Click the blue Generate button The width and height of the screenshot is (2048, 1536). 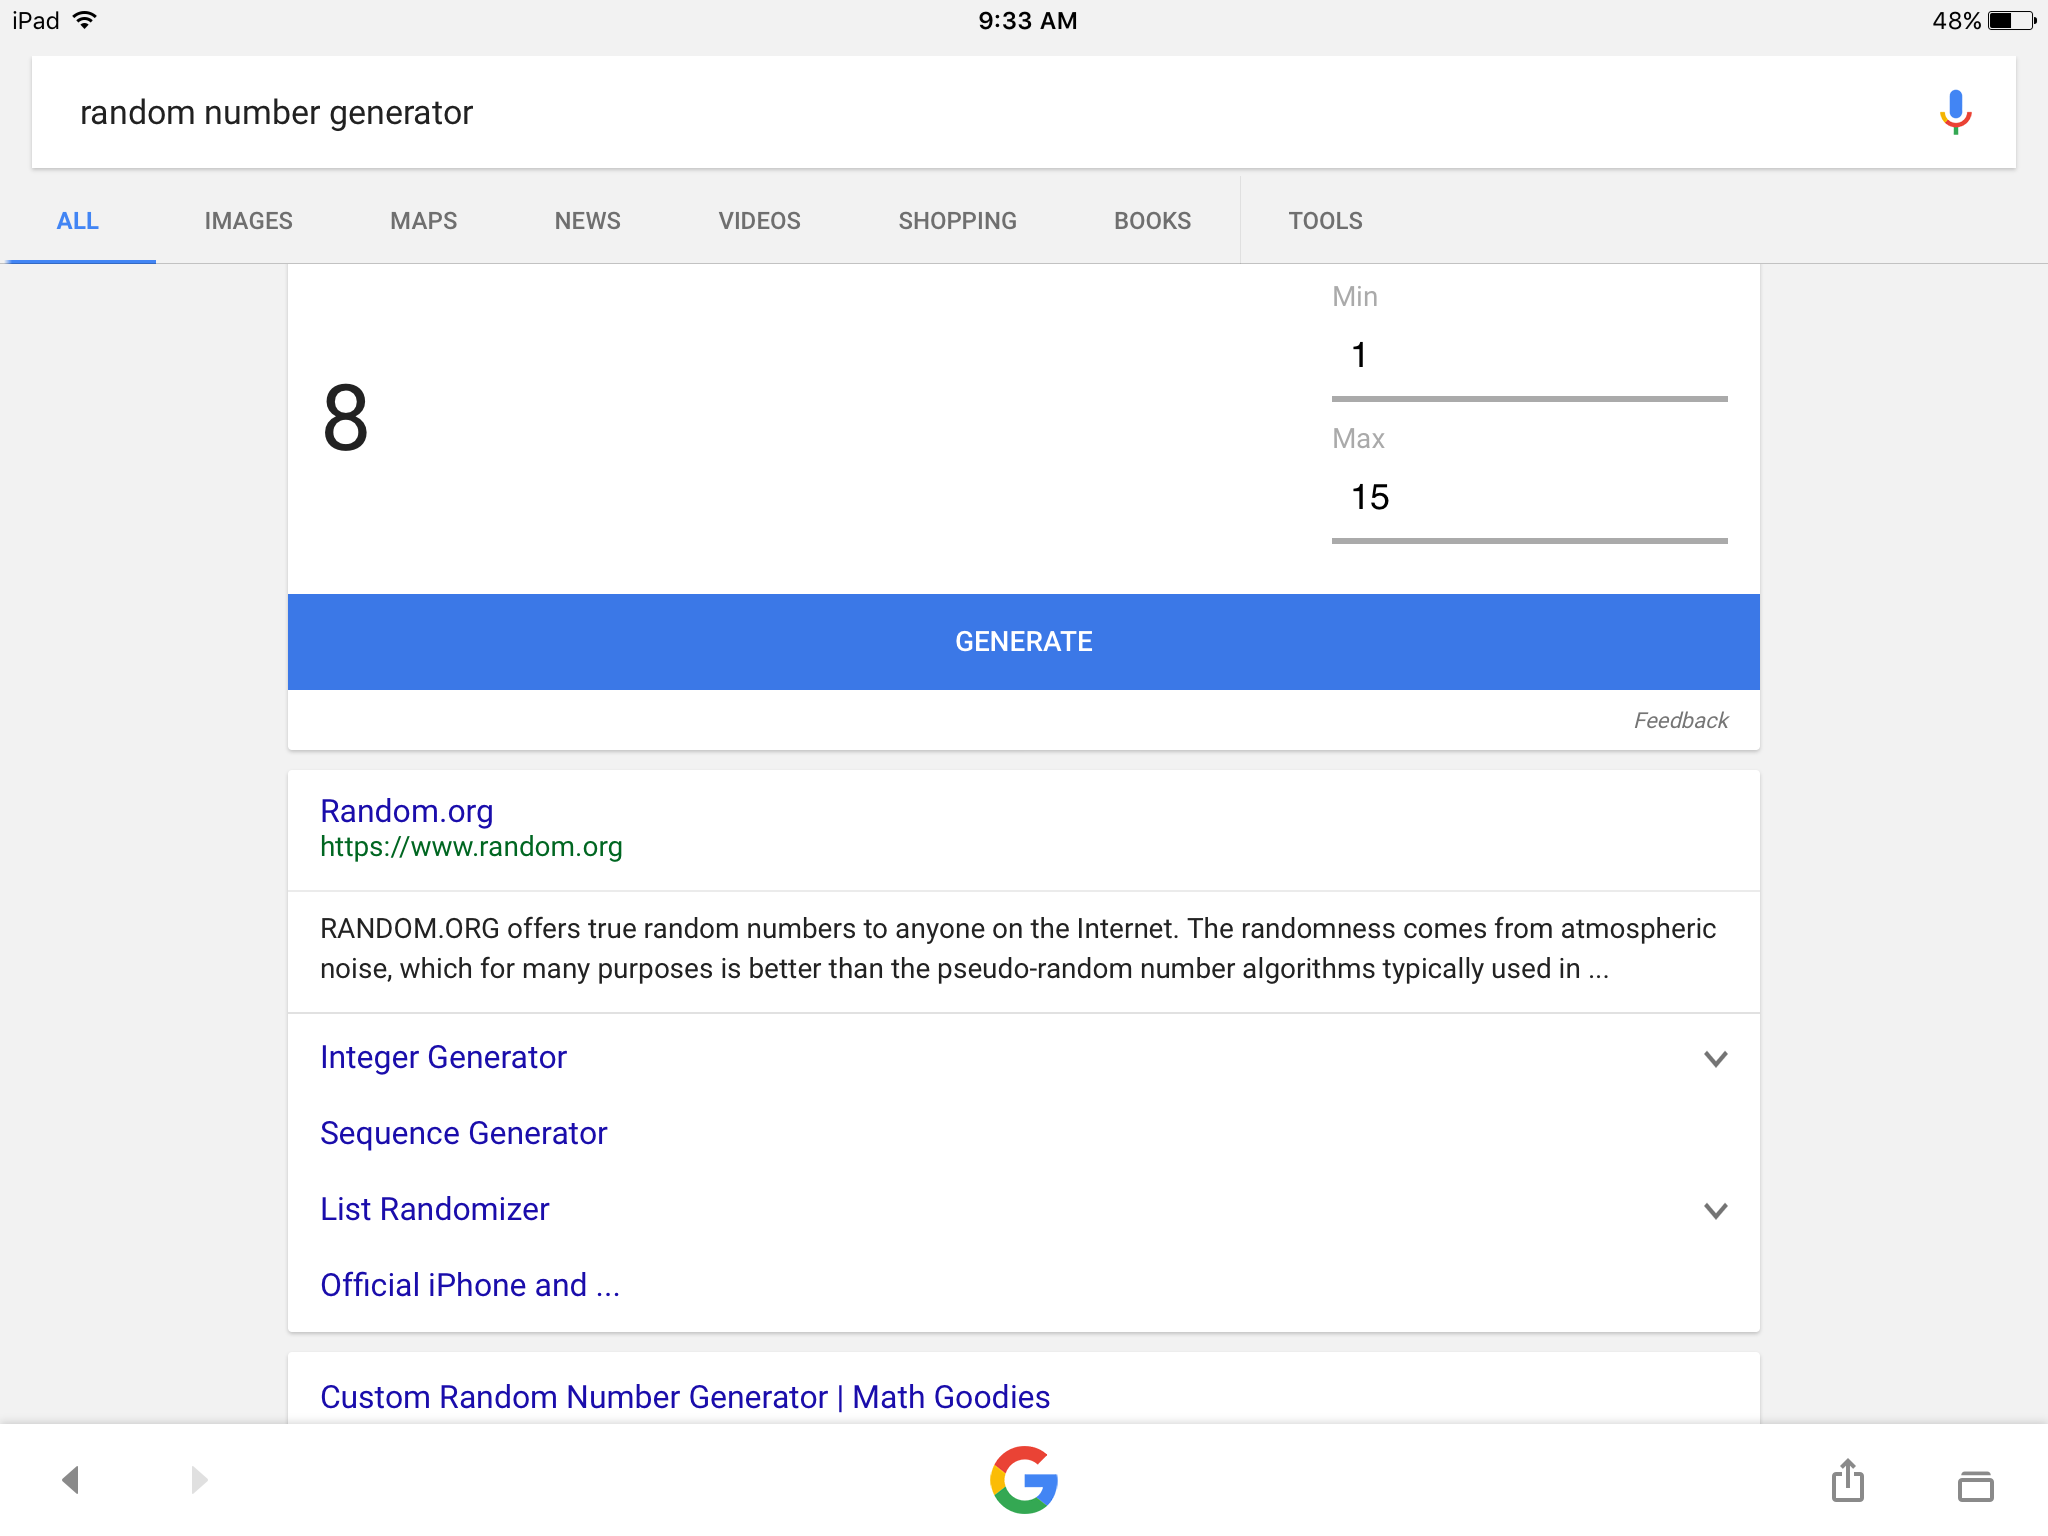click(1024, 642)
